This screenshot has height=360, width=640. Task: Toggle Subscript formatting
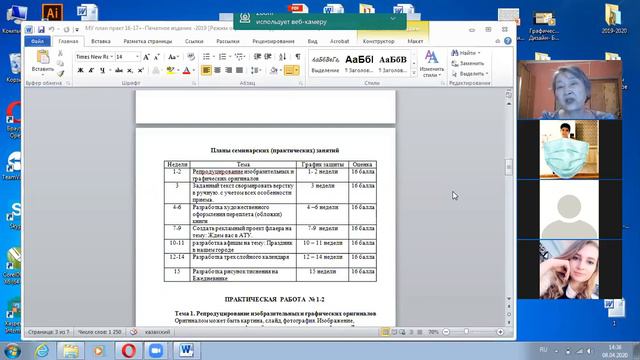130,70
